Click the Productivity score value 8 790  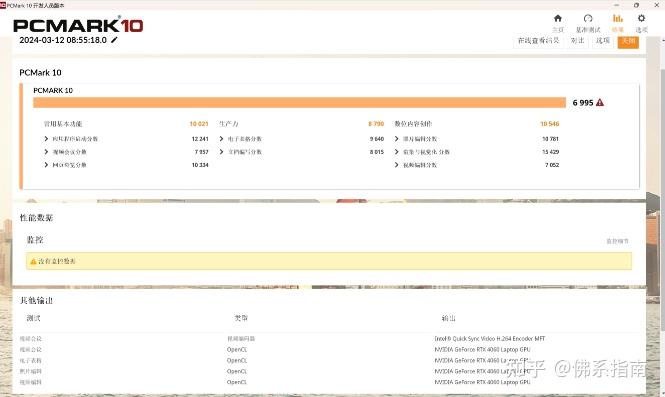(x=376, y=124)
